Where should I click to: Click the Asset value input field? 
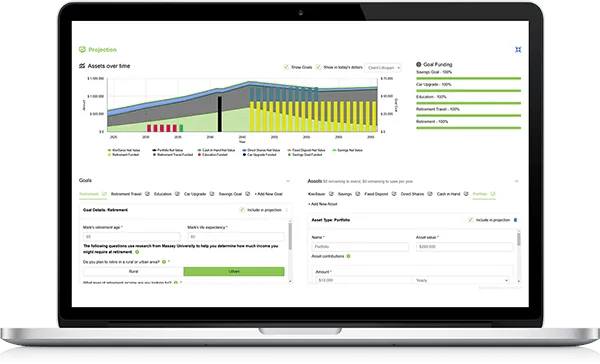(464, 247)
